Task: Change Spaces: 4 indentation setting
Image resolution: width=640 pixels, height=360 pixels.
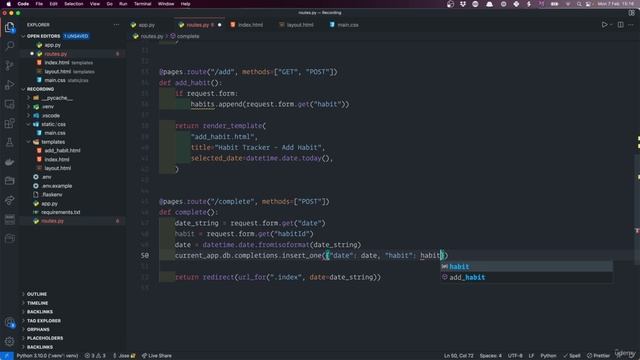Action: [x=491, y=356]
